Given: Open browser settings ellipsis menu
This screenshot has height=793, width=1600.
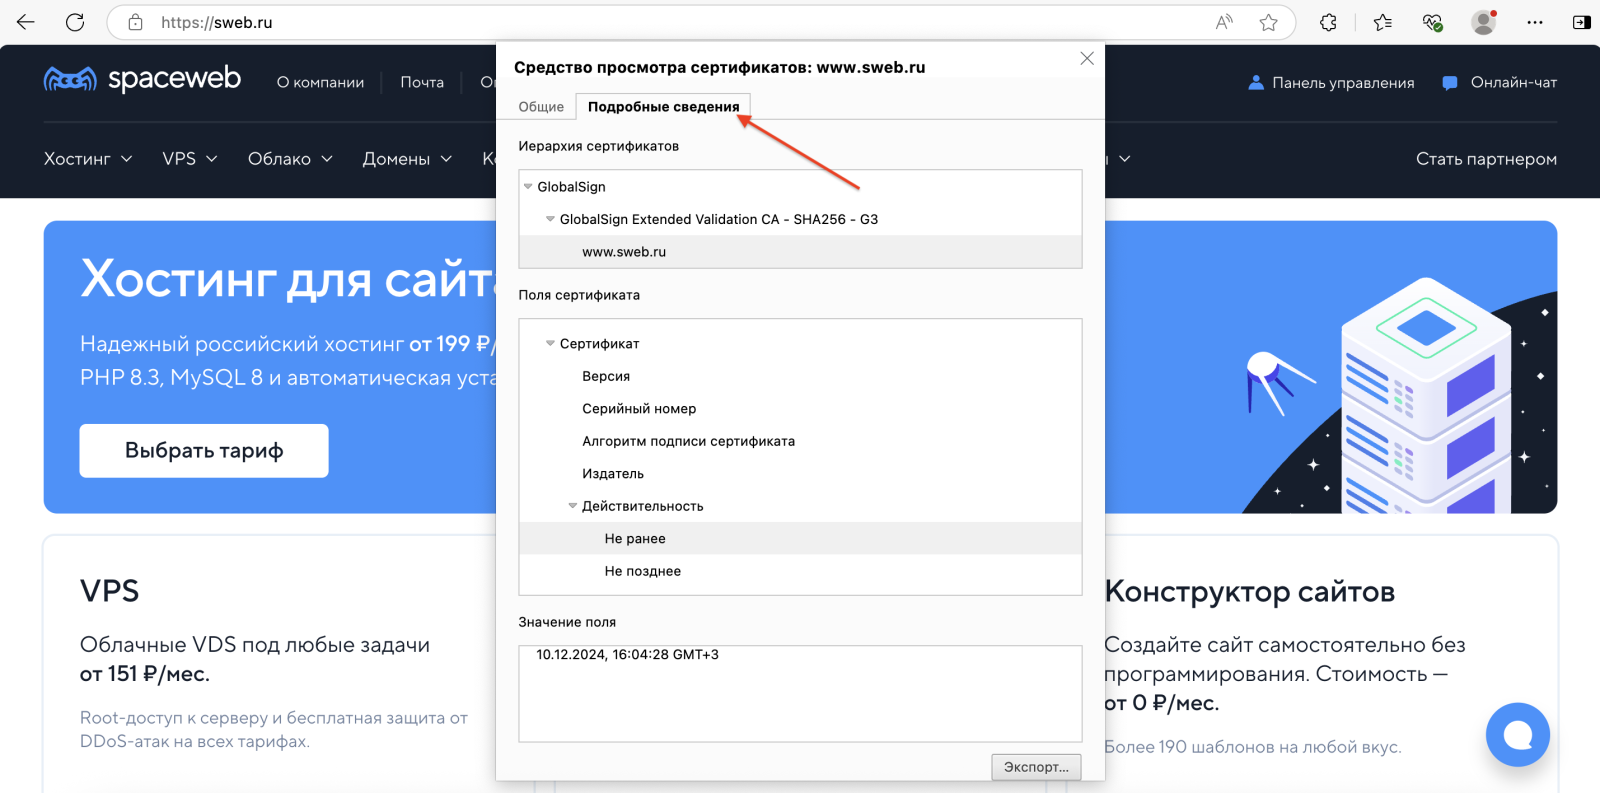Looking at the screenshot, I should click(x=1535, y=22).
